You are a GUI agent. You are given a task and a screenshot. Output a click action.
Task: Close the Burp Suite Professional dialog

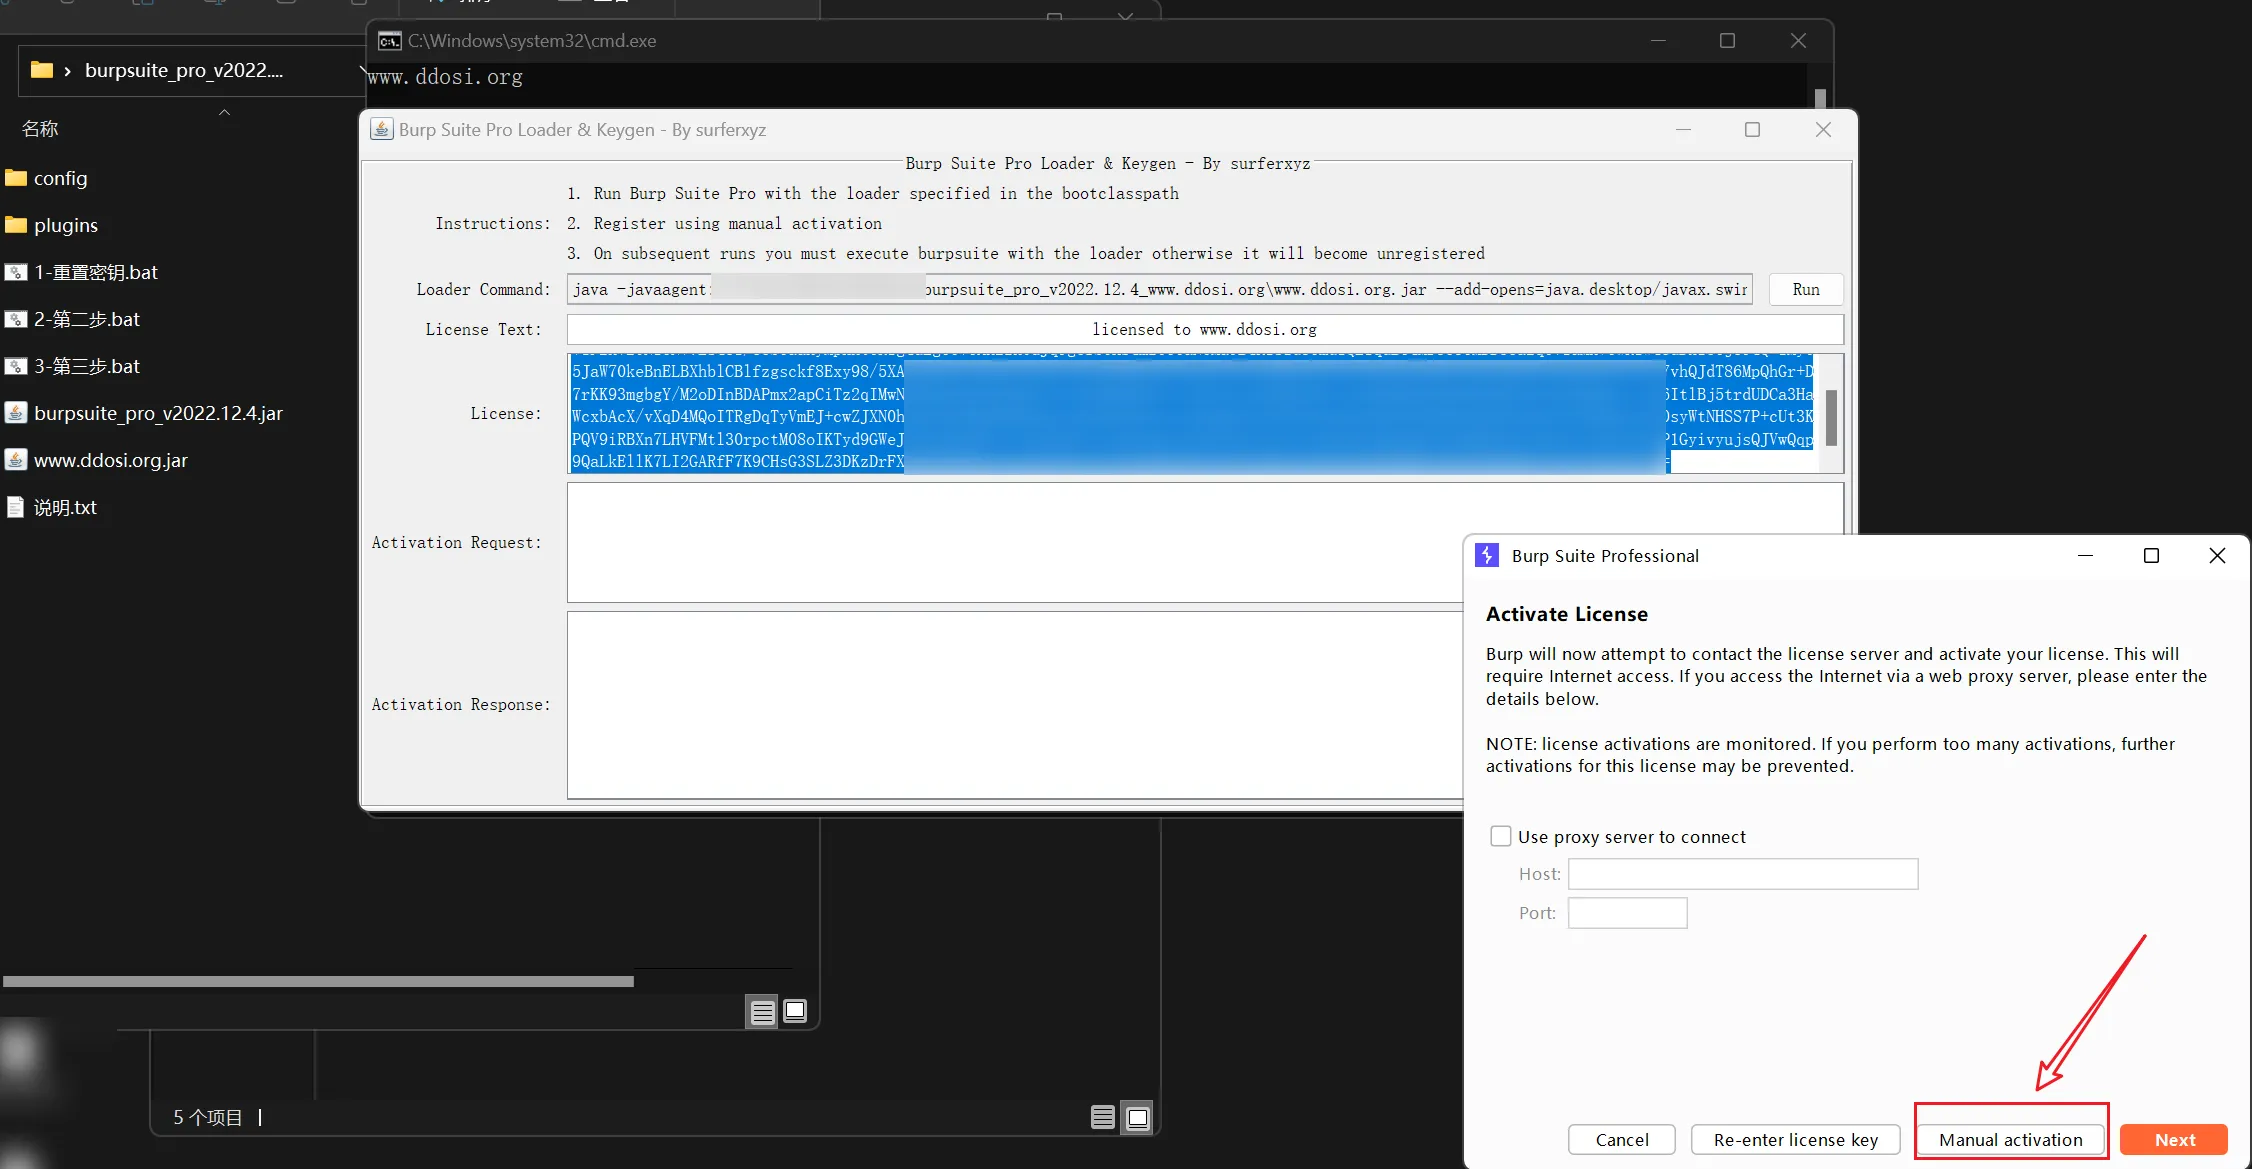pyautogui.click(x=2217, y=556)
